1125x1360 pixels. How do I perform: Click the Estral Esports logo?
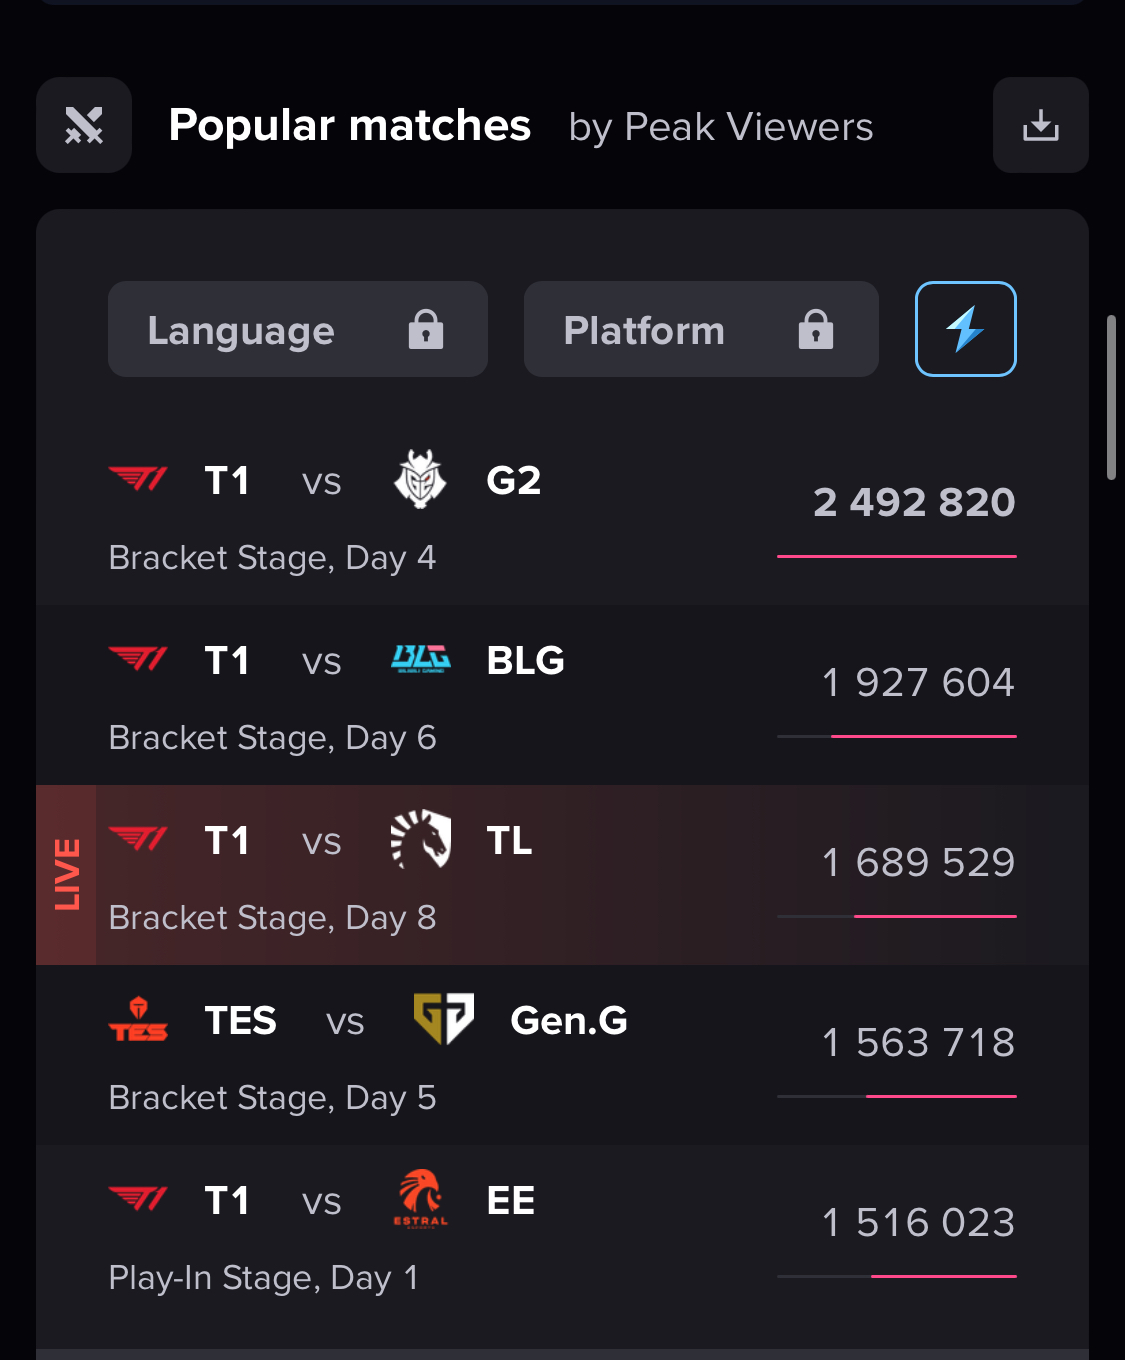point(420,1199)
